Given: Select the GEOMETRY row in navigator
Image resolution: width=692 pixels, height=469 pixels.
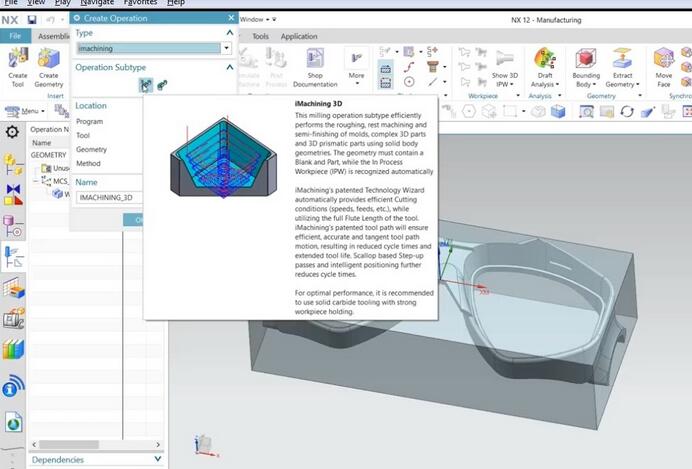Looking at the screenshot, I should pos(49,155).
